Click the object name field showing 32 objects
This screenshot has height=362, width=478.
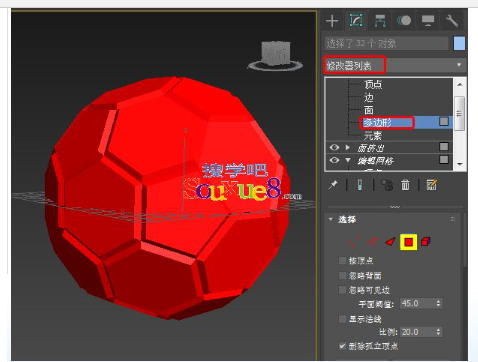[386, 43]
